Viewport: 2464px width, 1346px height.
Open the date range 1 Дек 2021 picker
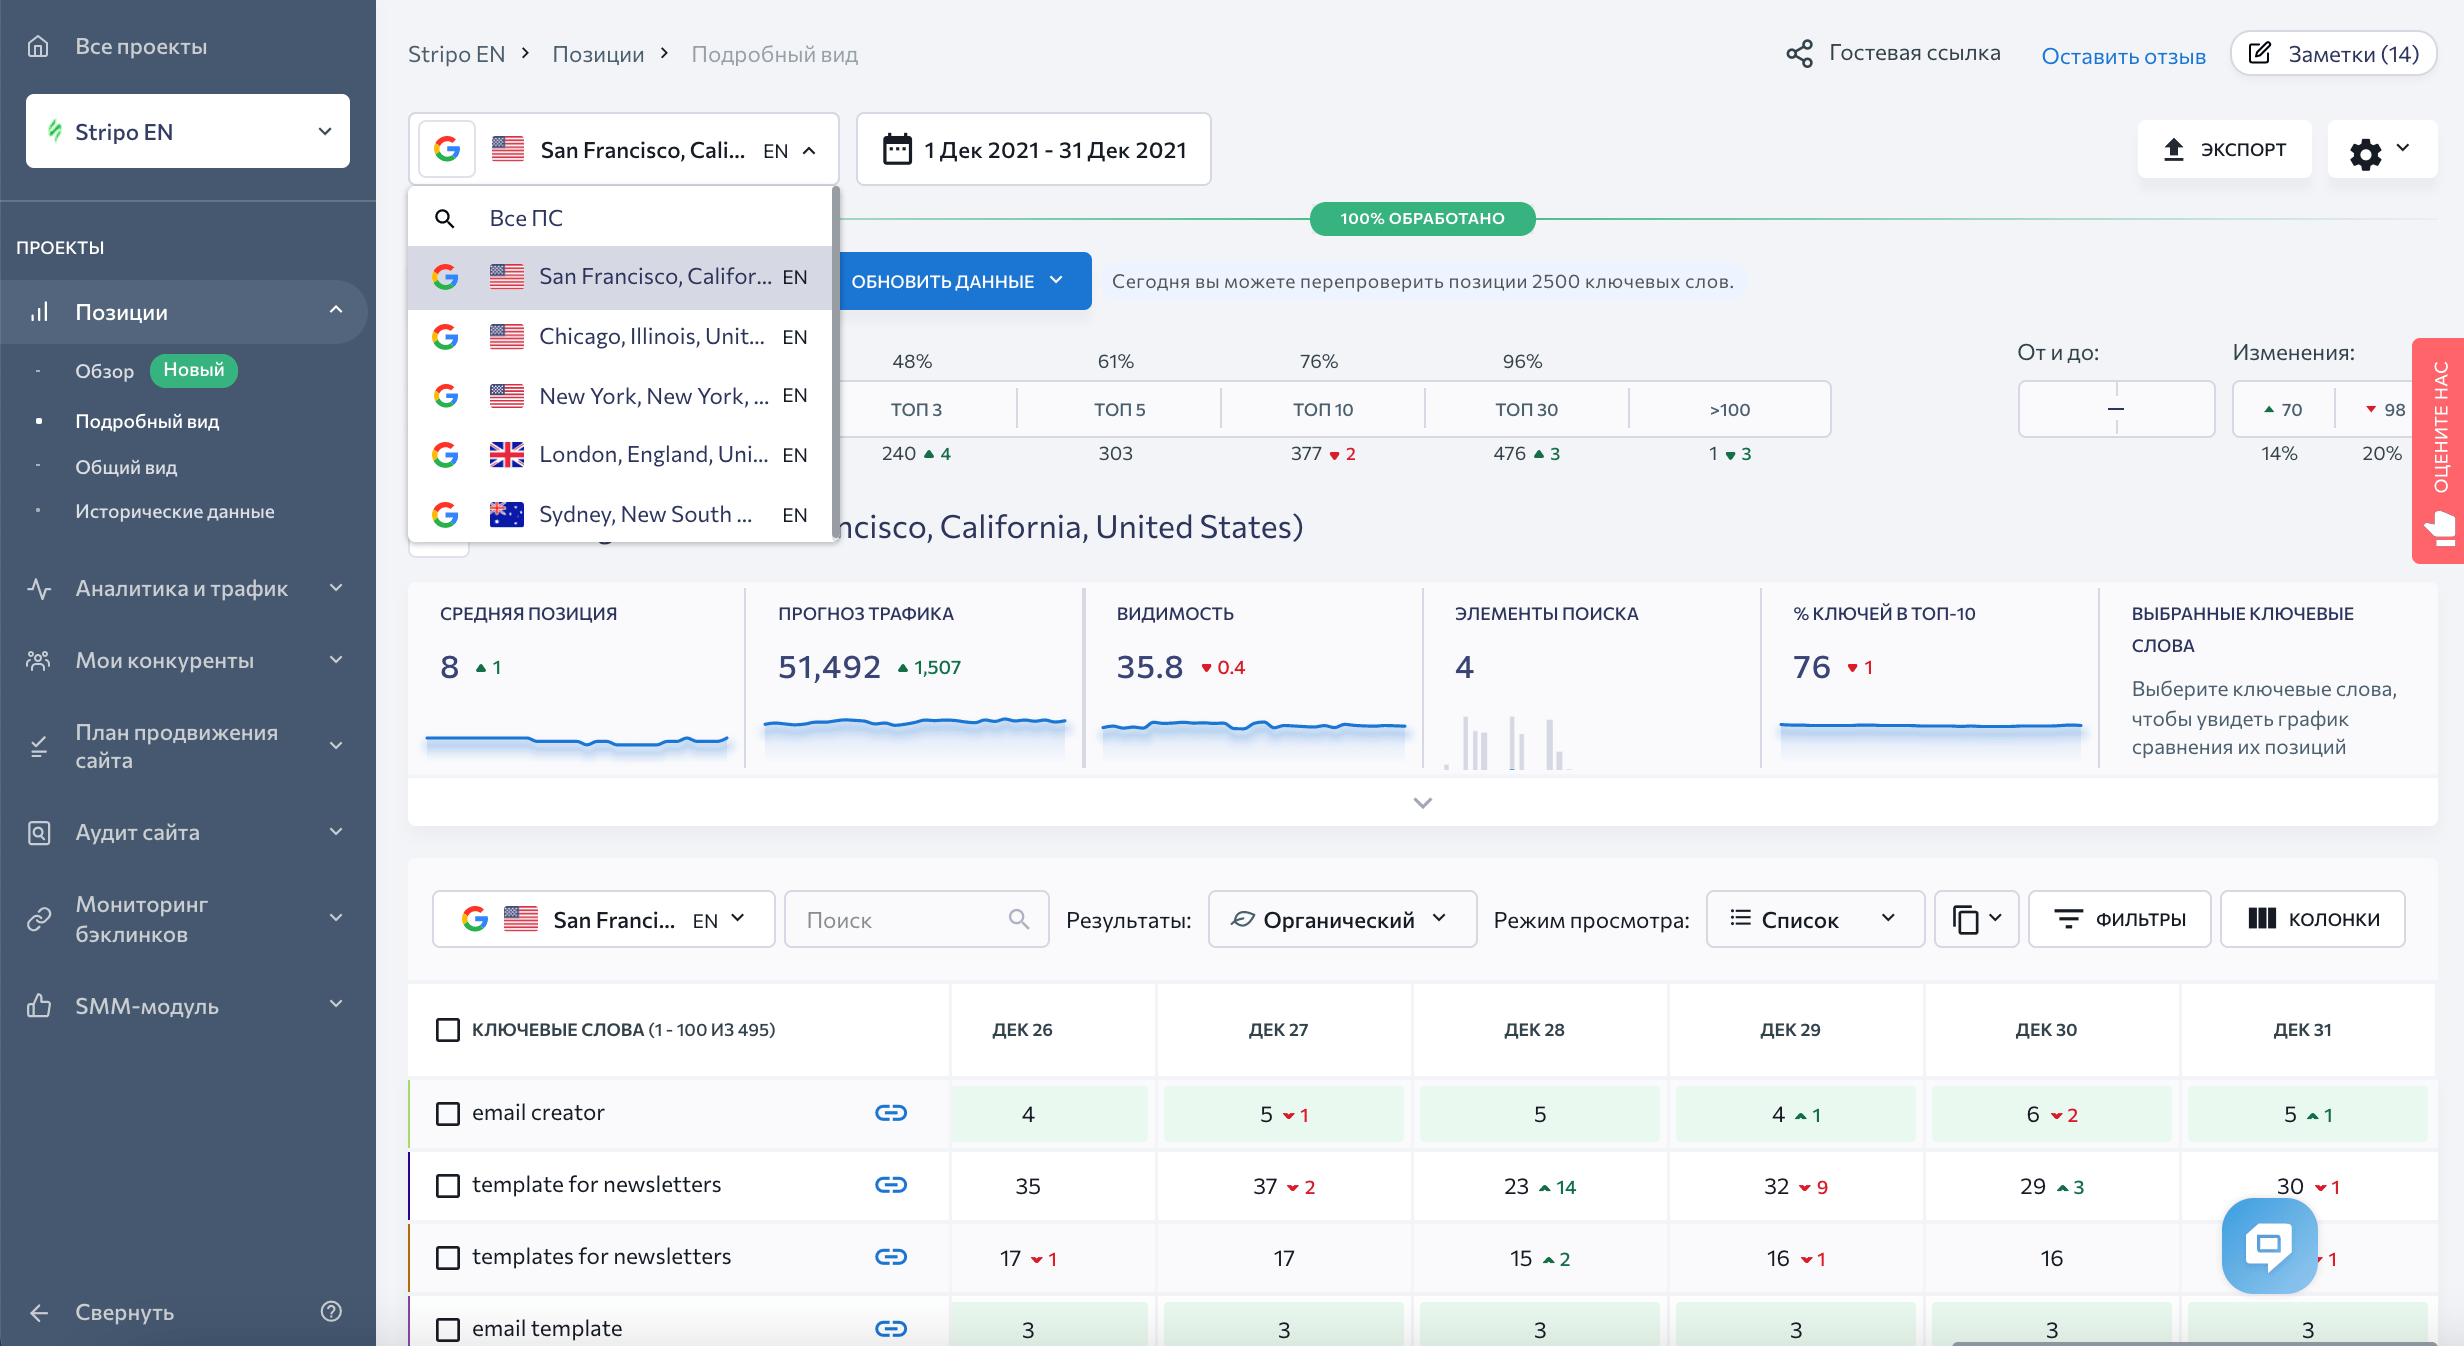(1033, 149)
